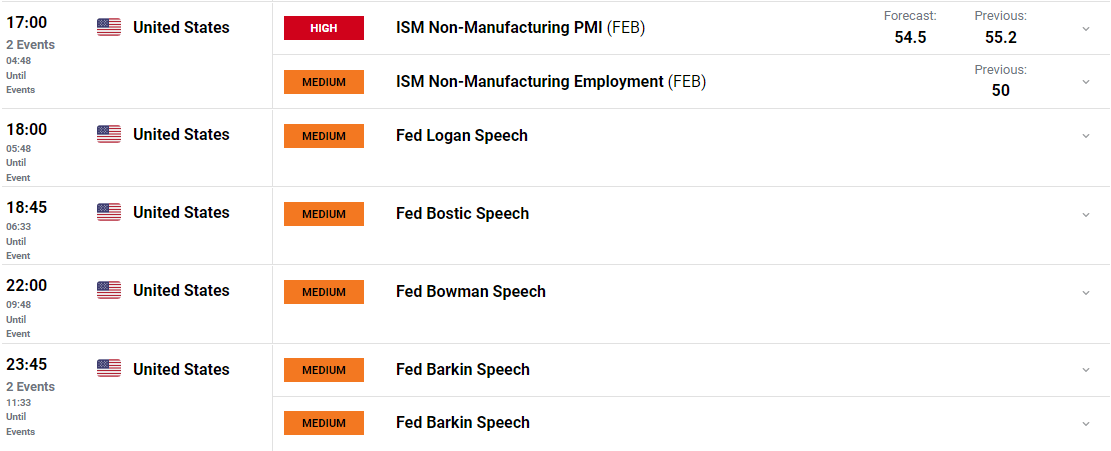
Task: Click the 54.5 forecast value
Action: click(910, 37)
